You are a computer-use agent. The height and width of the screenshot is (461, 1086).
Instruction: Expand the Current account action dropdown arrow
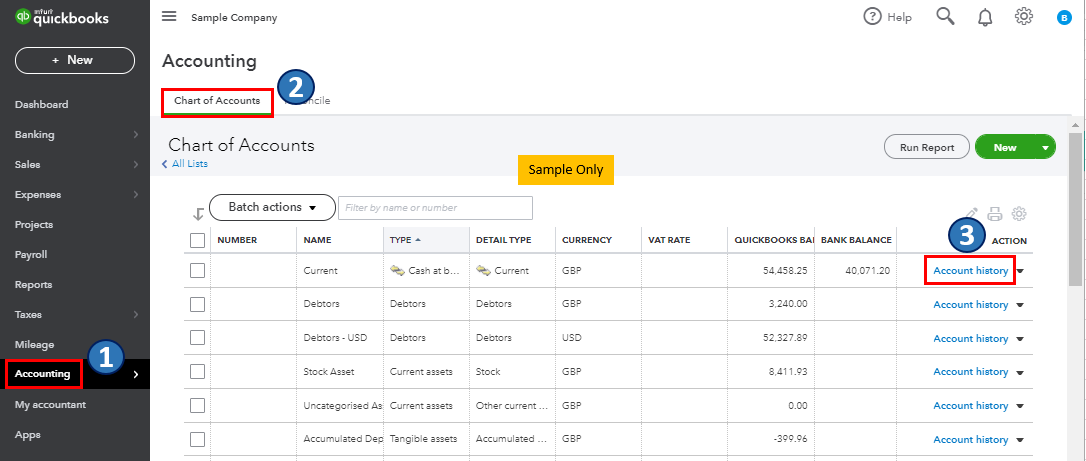[x=1021, y=271]
